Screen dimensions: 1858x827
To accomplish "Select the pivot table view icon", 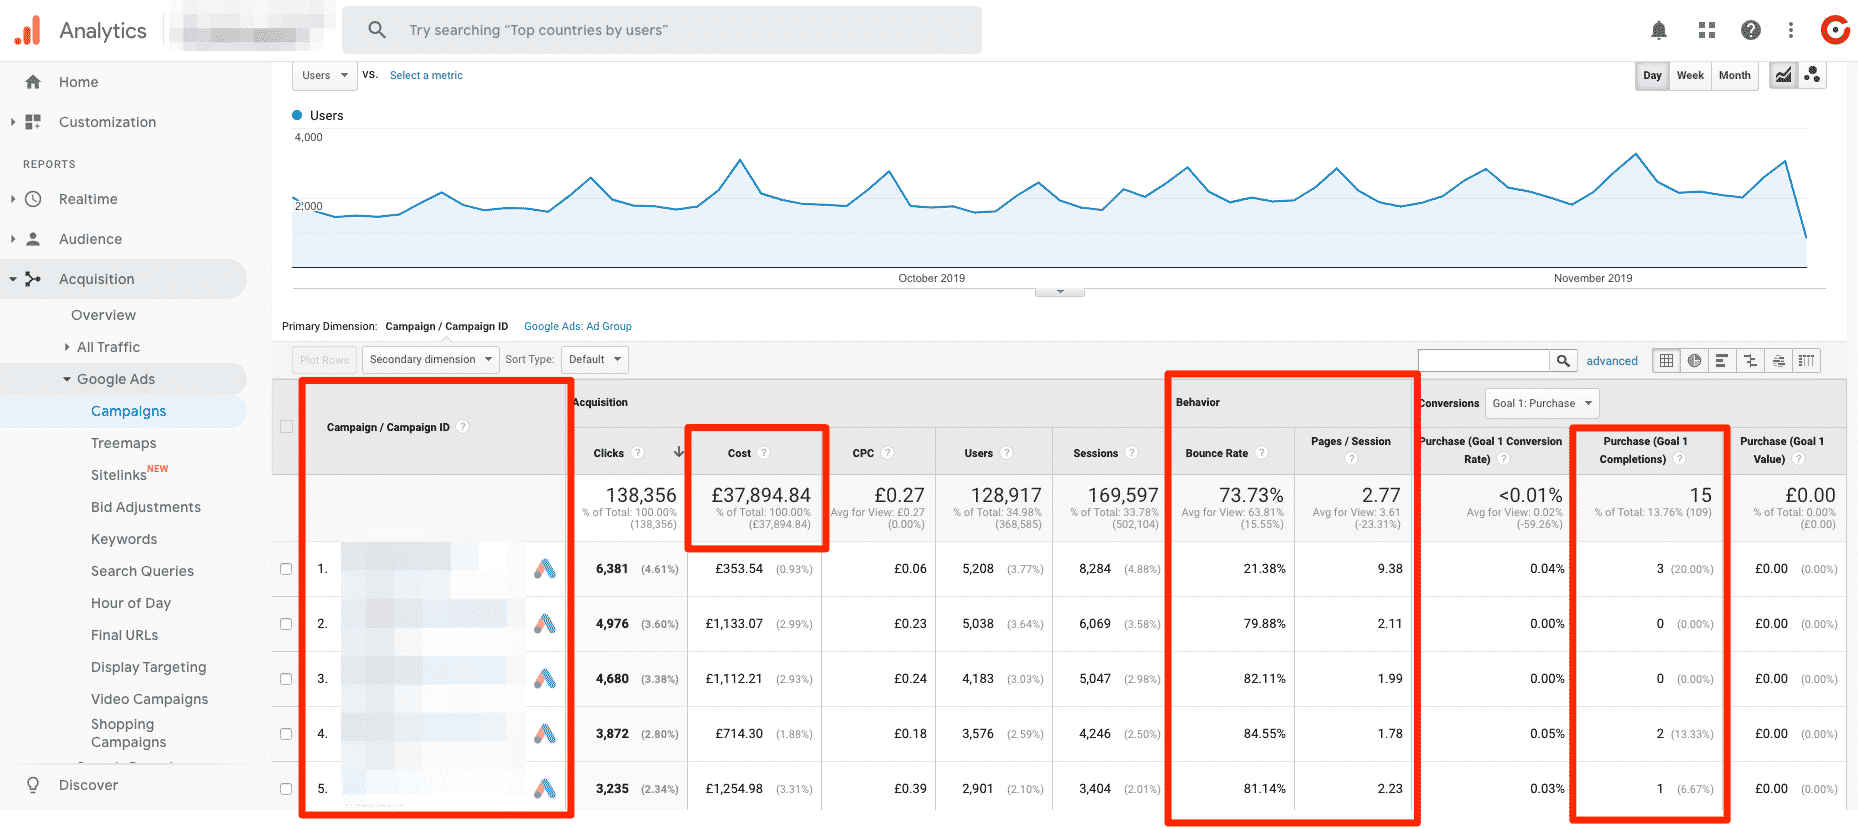I will [1806, 361].
